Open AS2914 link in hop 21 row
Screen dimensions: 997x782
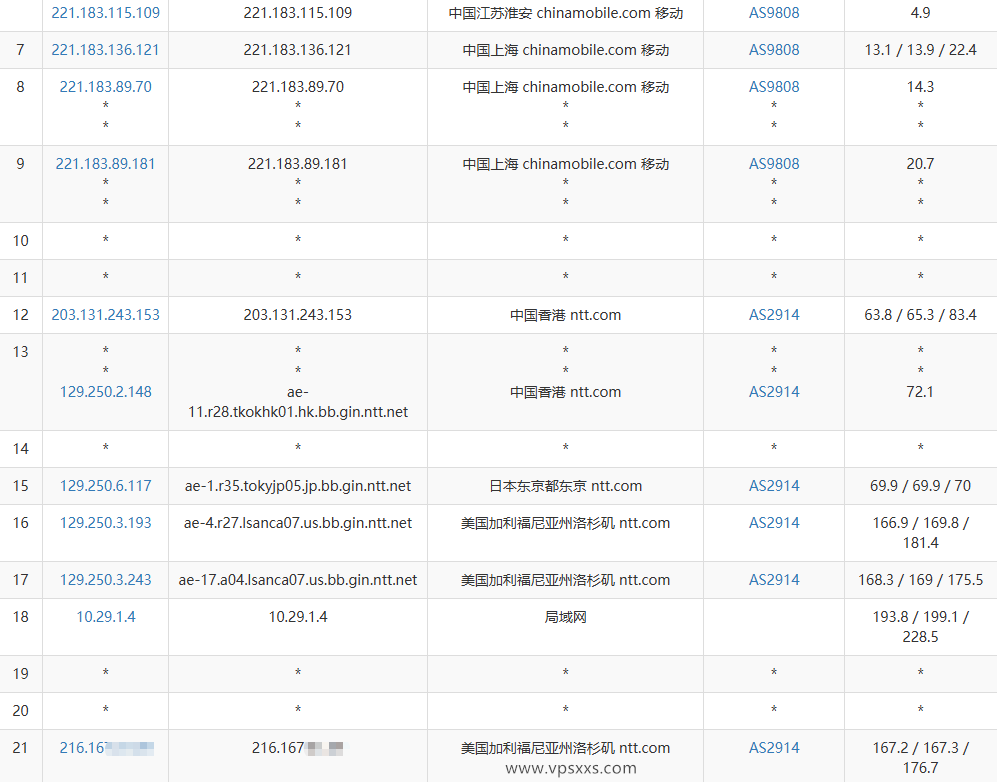pyautogui.click(x=774, y=748)
